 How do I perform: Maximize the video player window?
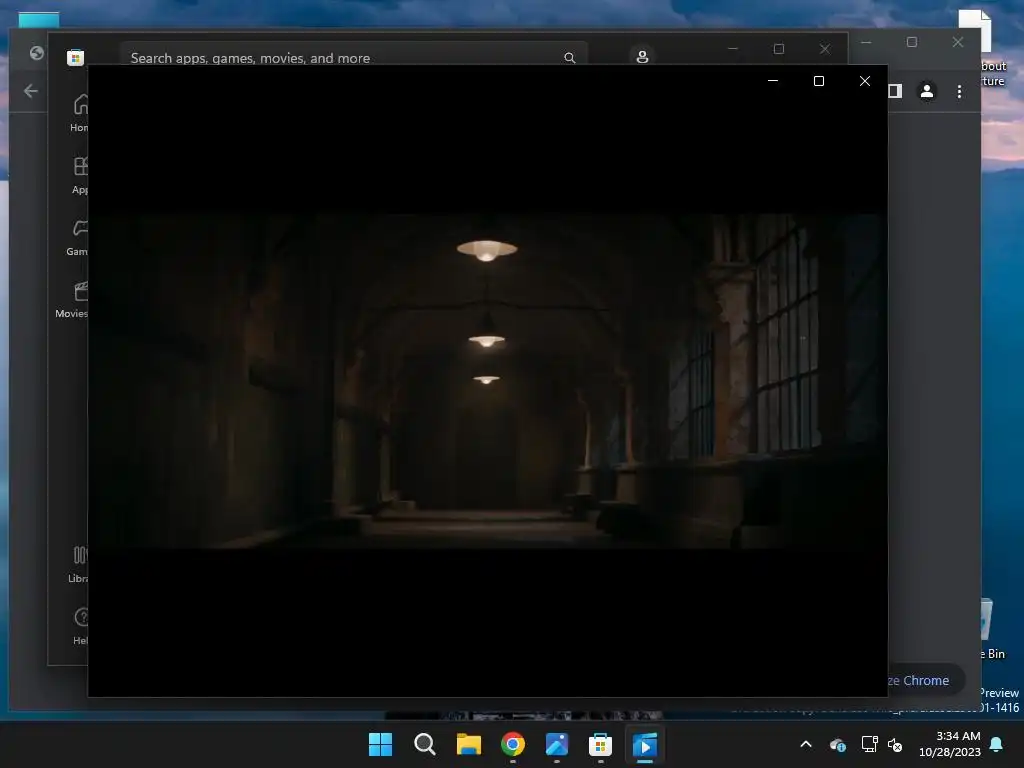point(818,81)
